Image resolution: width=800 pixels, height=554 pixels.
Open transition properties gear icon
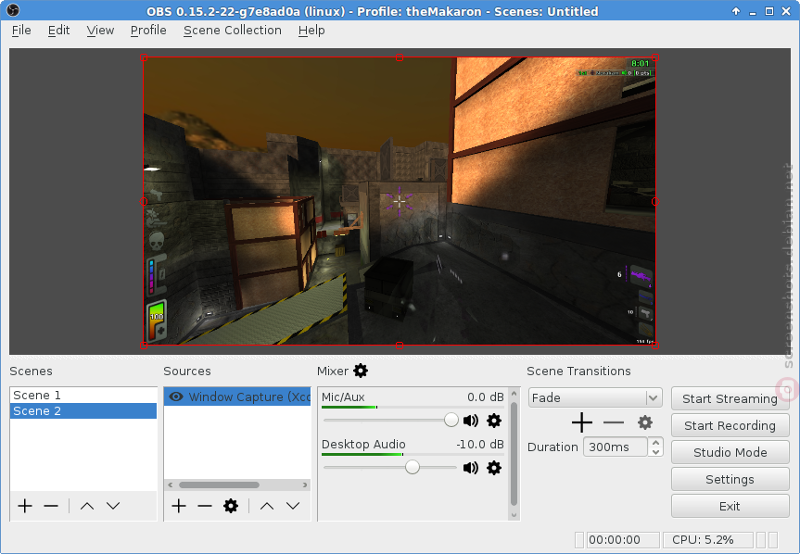pos(645,422)
